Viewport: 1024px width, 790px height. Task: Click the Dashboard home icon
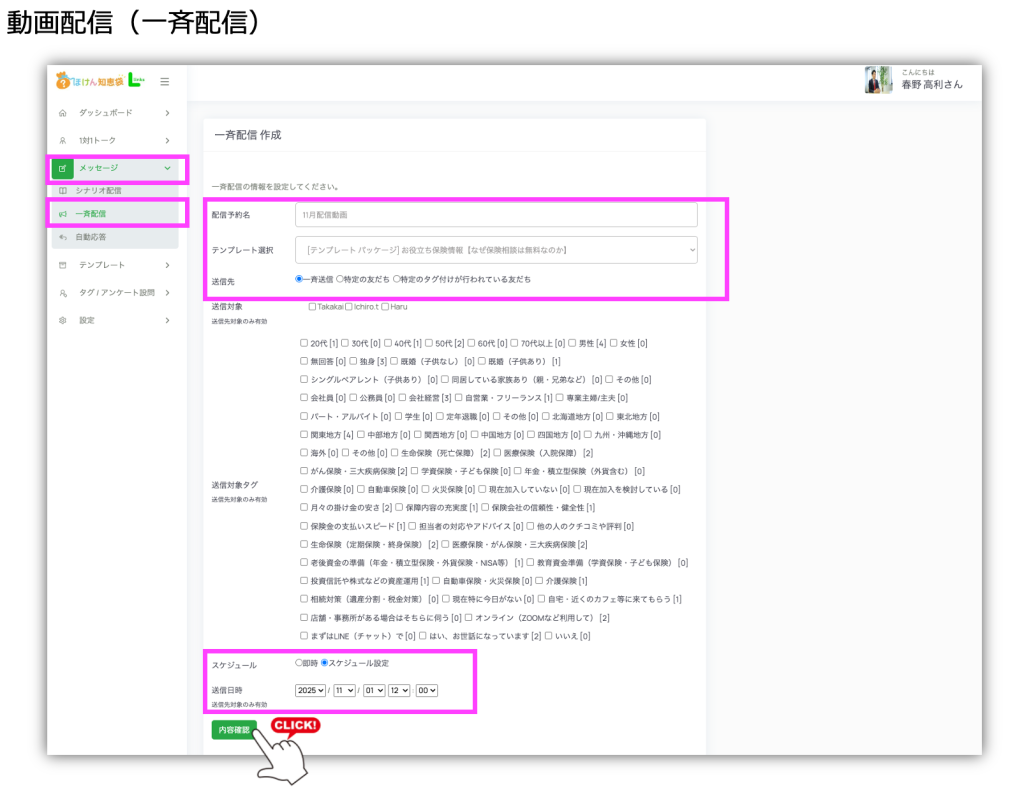coord(63,113)
